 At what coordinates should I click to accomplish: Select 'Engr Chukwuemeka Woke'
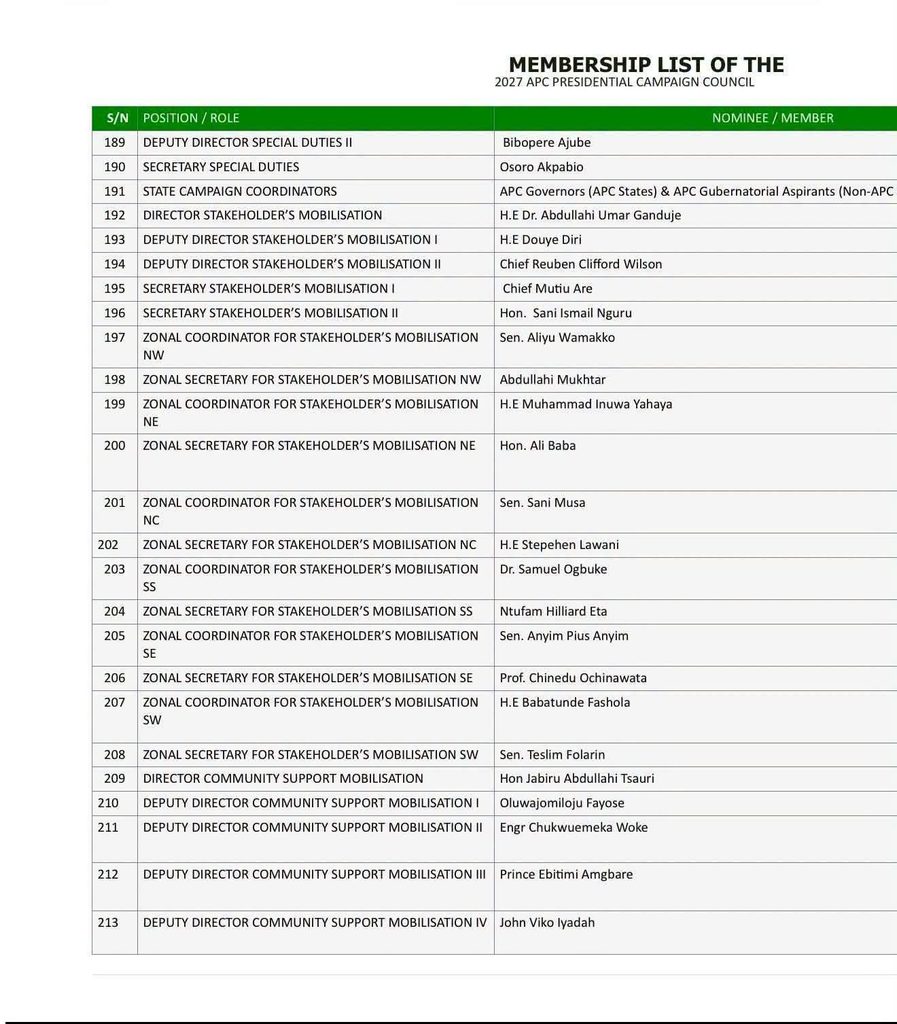(x=574, y=827)
